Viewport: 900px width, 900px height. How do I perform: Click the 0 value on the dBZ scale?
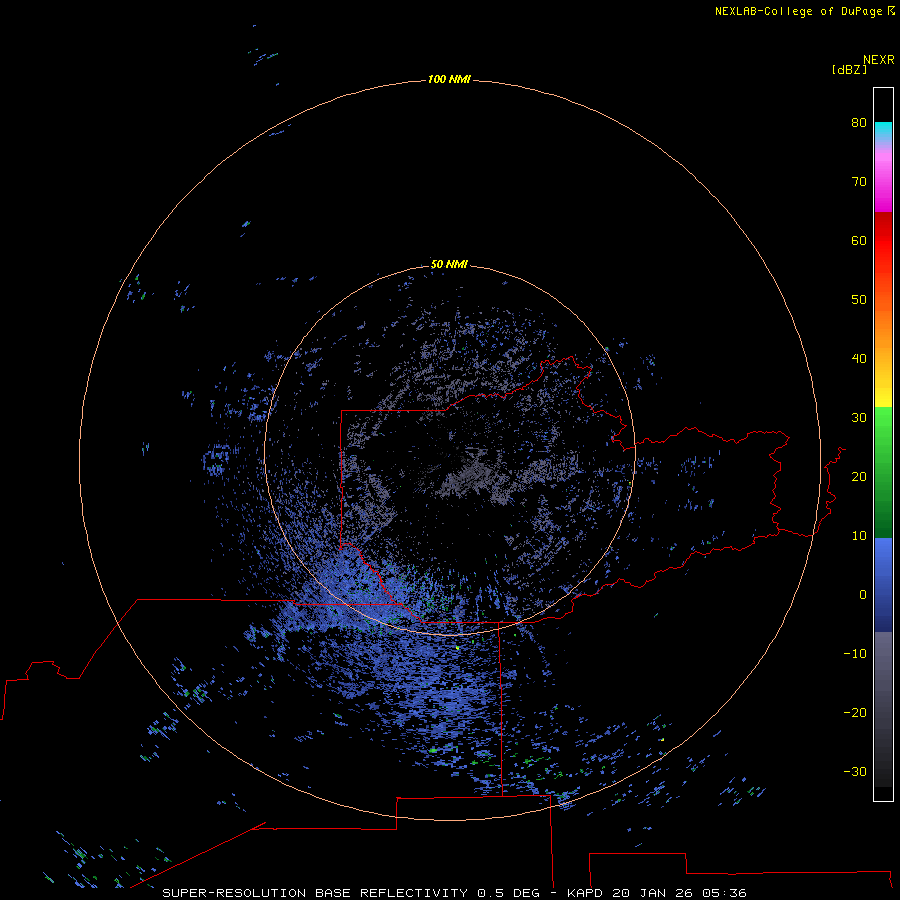(863, 595)
